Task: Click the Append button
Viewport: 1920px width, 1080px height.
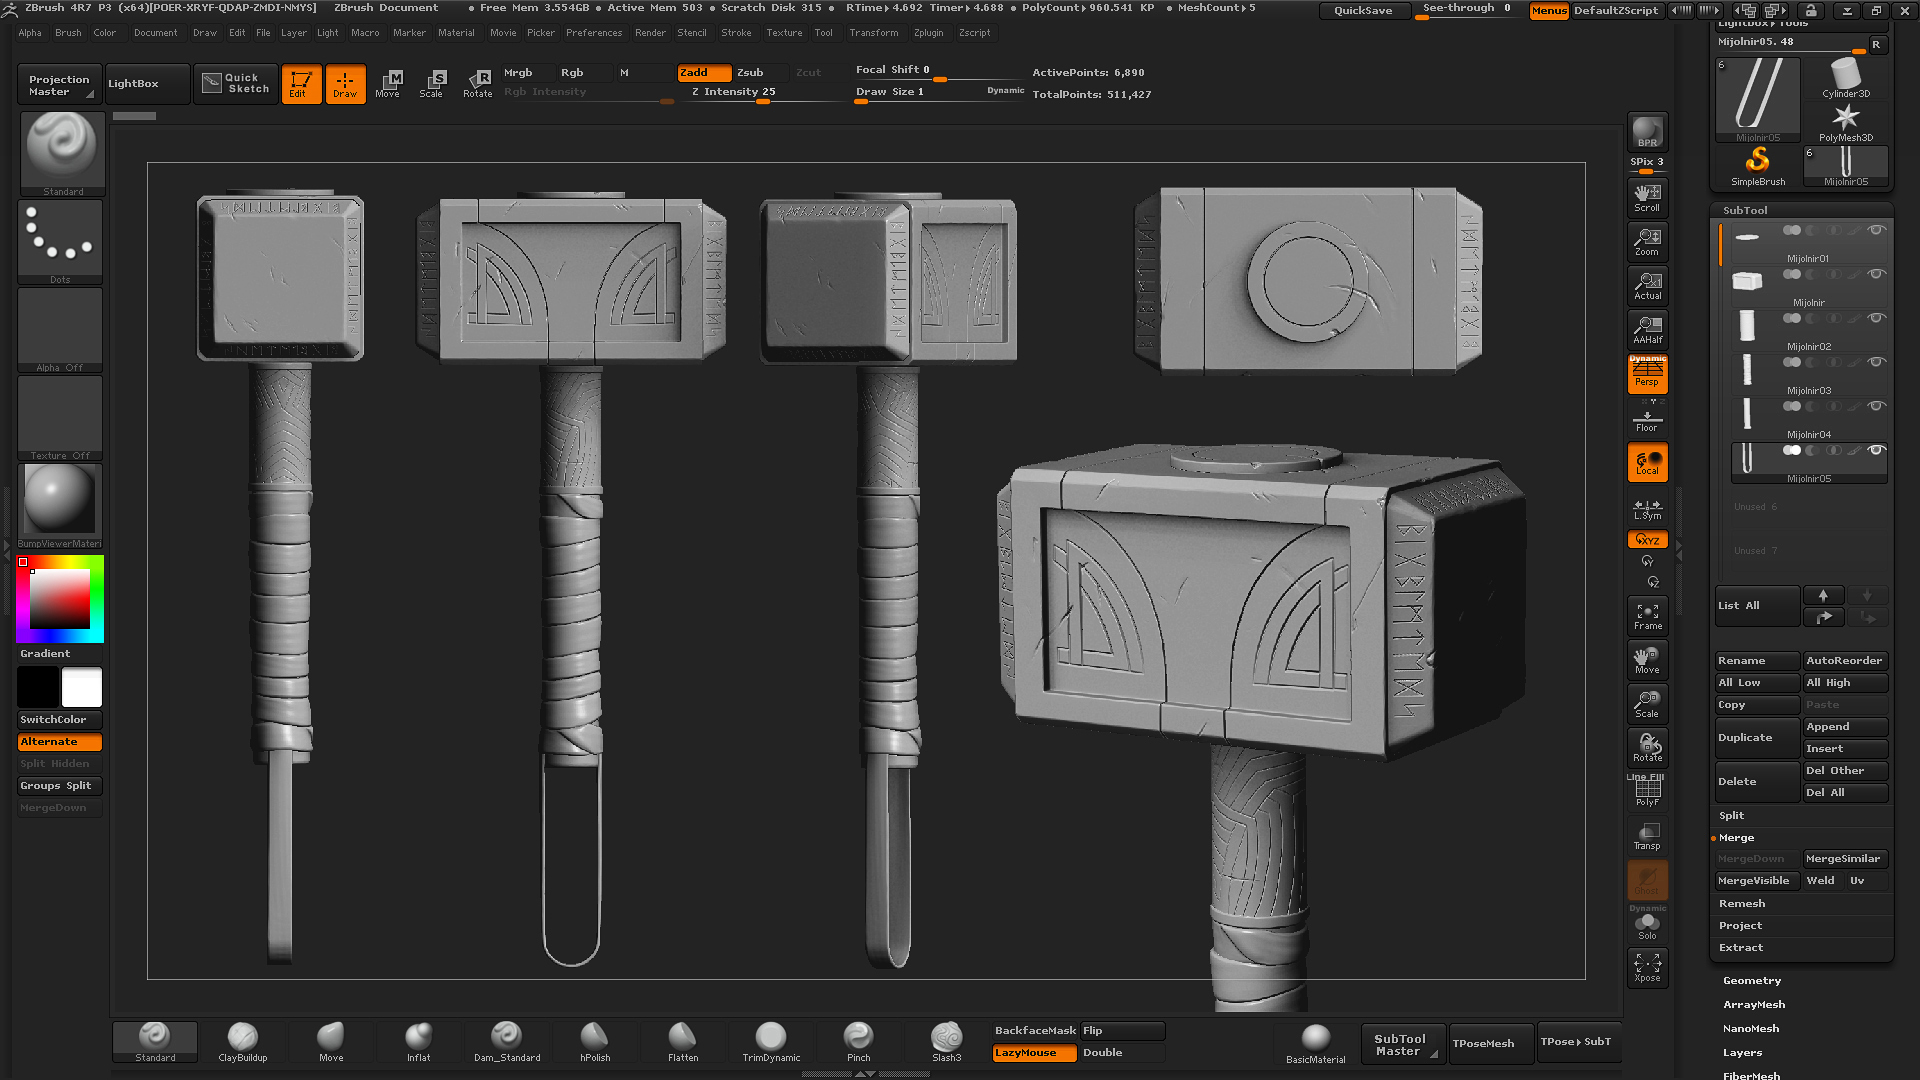Action: 1845,727
